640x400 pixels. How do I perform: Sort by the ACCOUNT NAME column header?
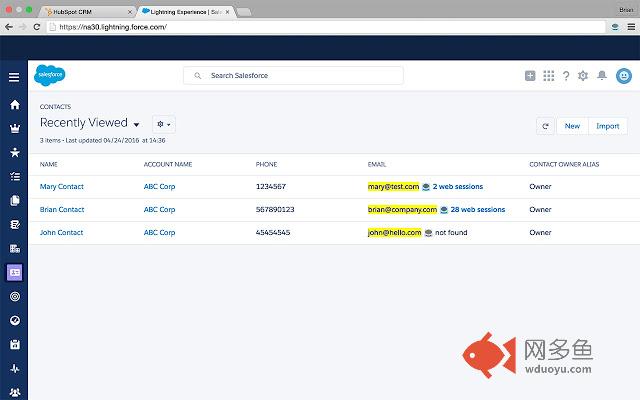[168, 164]
